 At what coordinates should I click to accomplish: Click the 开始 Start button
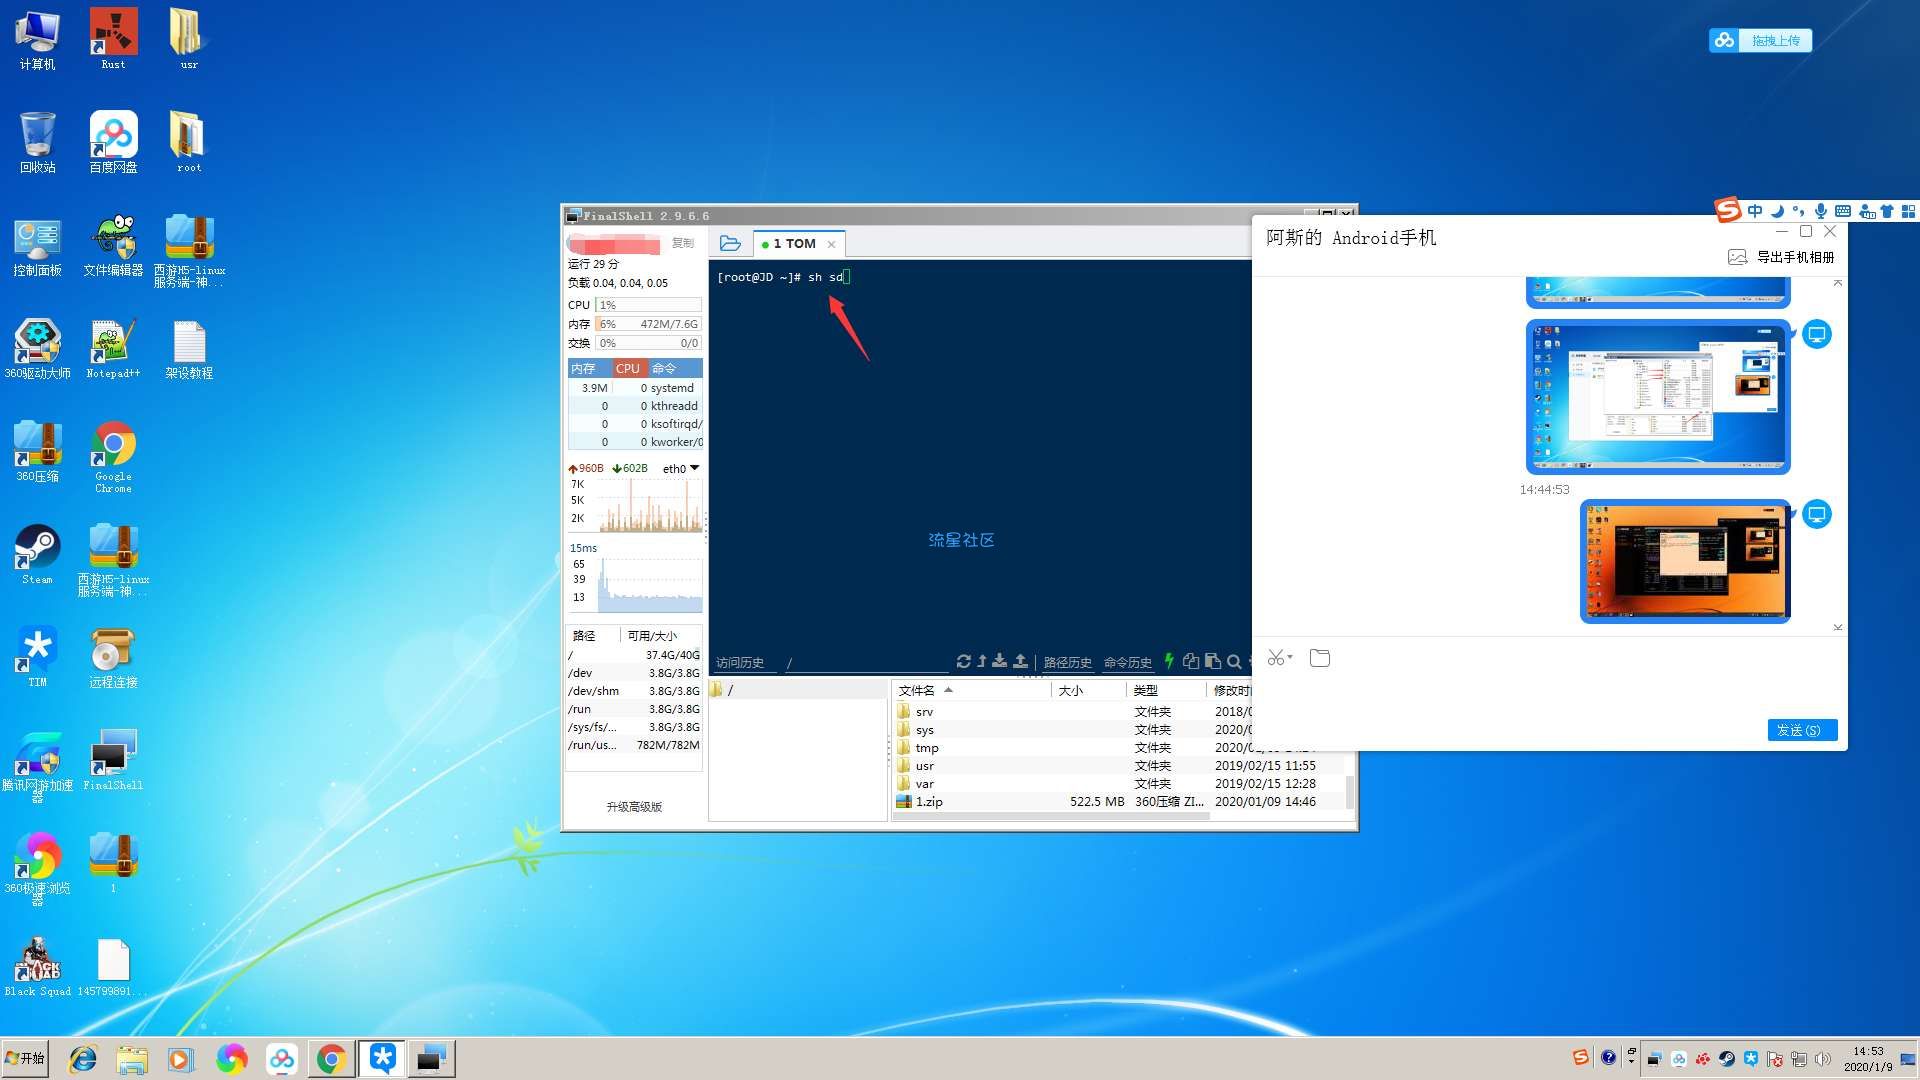pos(25,1058)
